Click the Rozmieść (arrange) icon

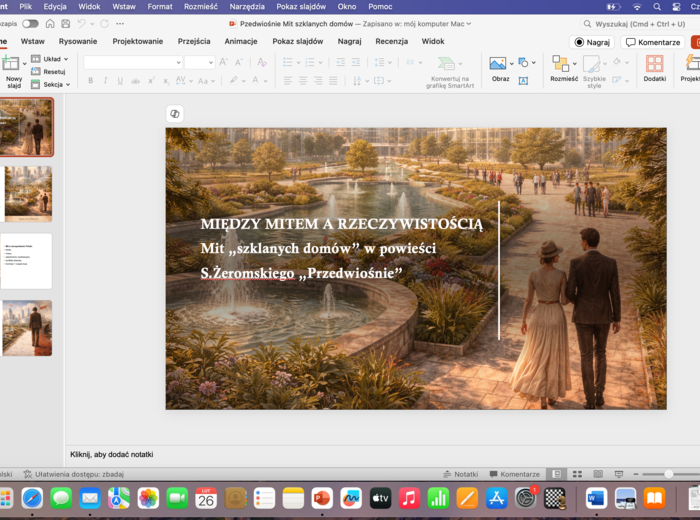click(x=560, y=63)
